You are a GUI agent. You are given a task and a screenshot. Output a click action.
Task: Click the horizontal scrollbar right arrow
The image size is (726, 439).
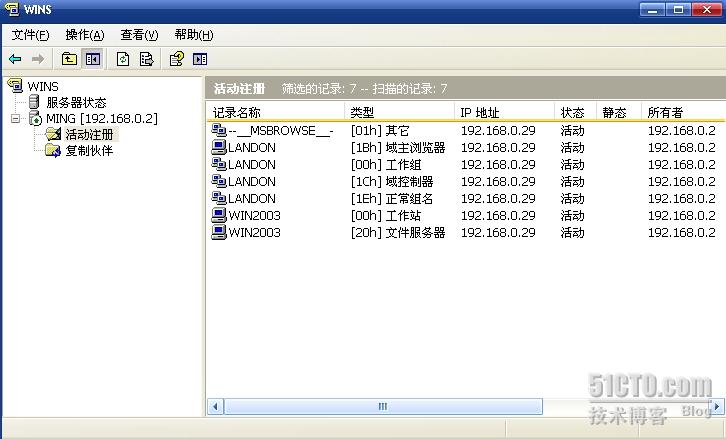coord(717,407)
